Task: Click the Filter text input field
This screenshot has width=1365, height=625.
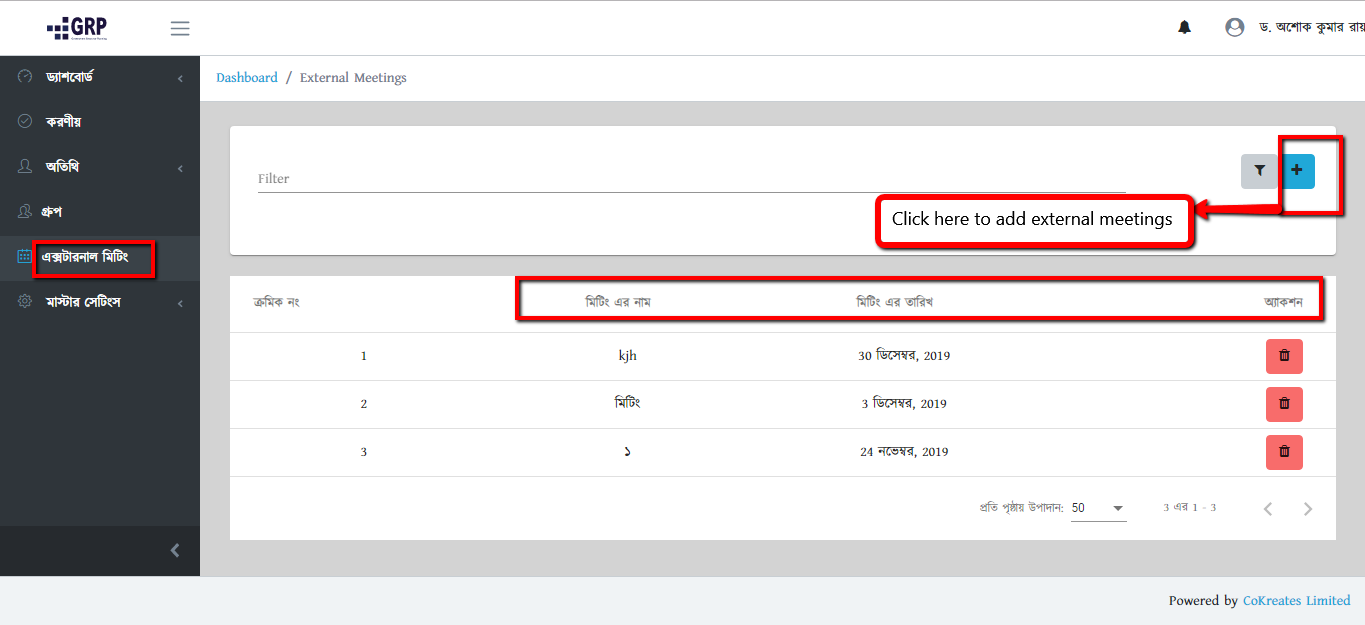Action: click(x=690, y=179)
